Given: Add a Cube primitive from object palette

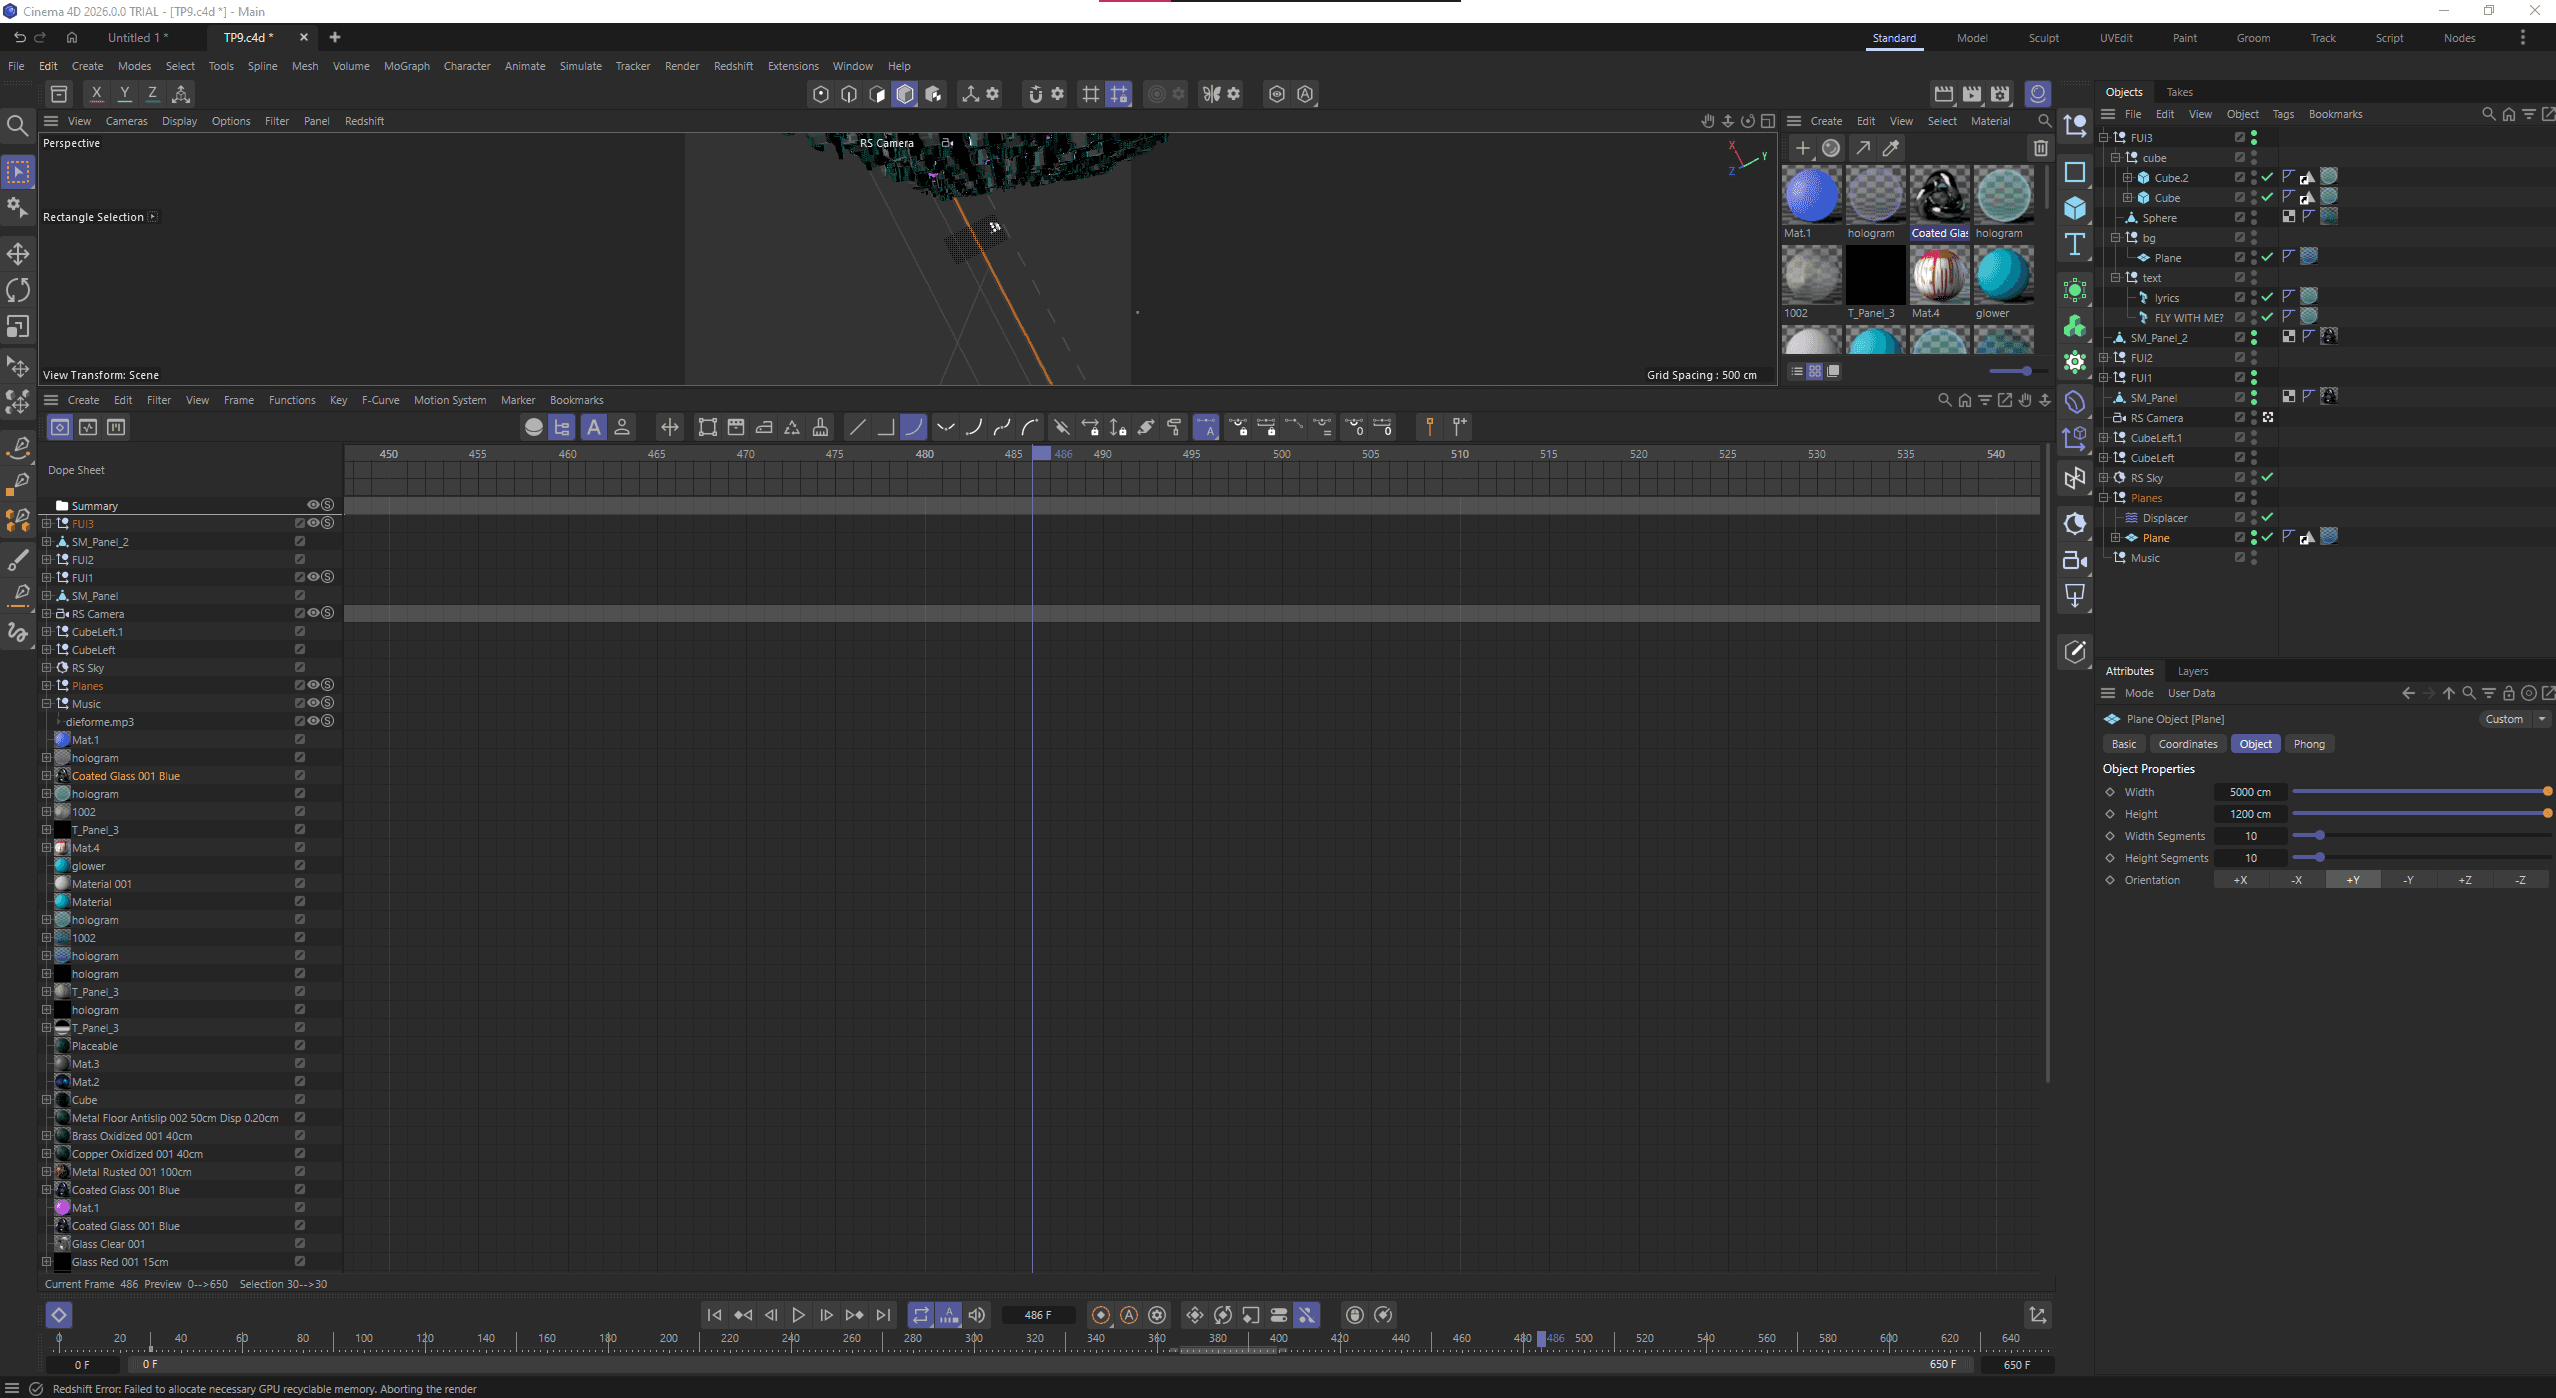Looking at the screenshot, I should pos(2075,208).
